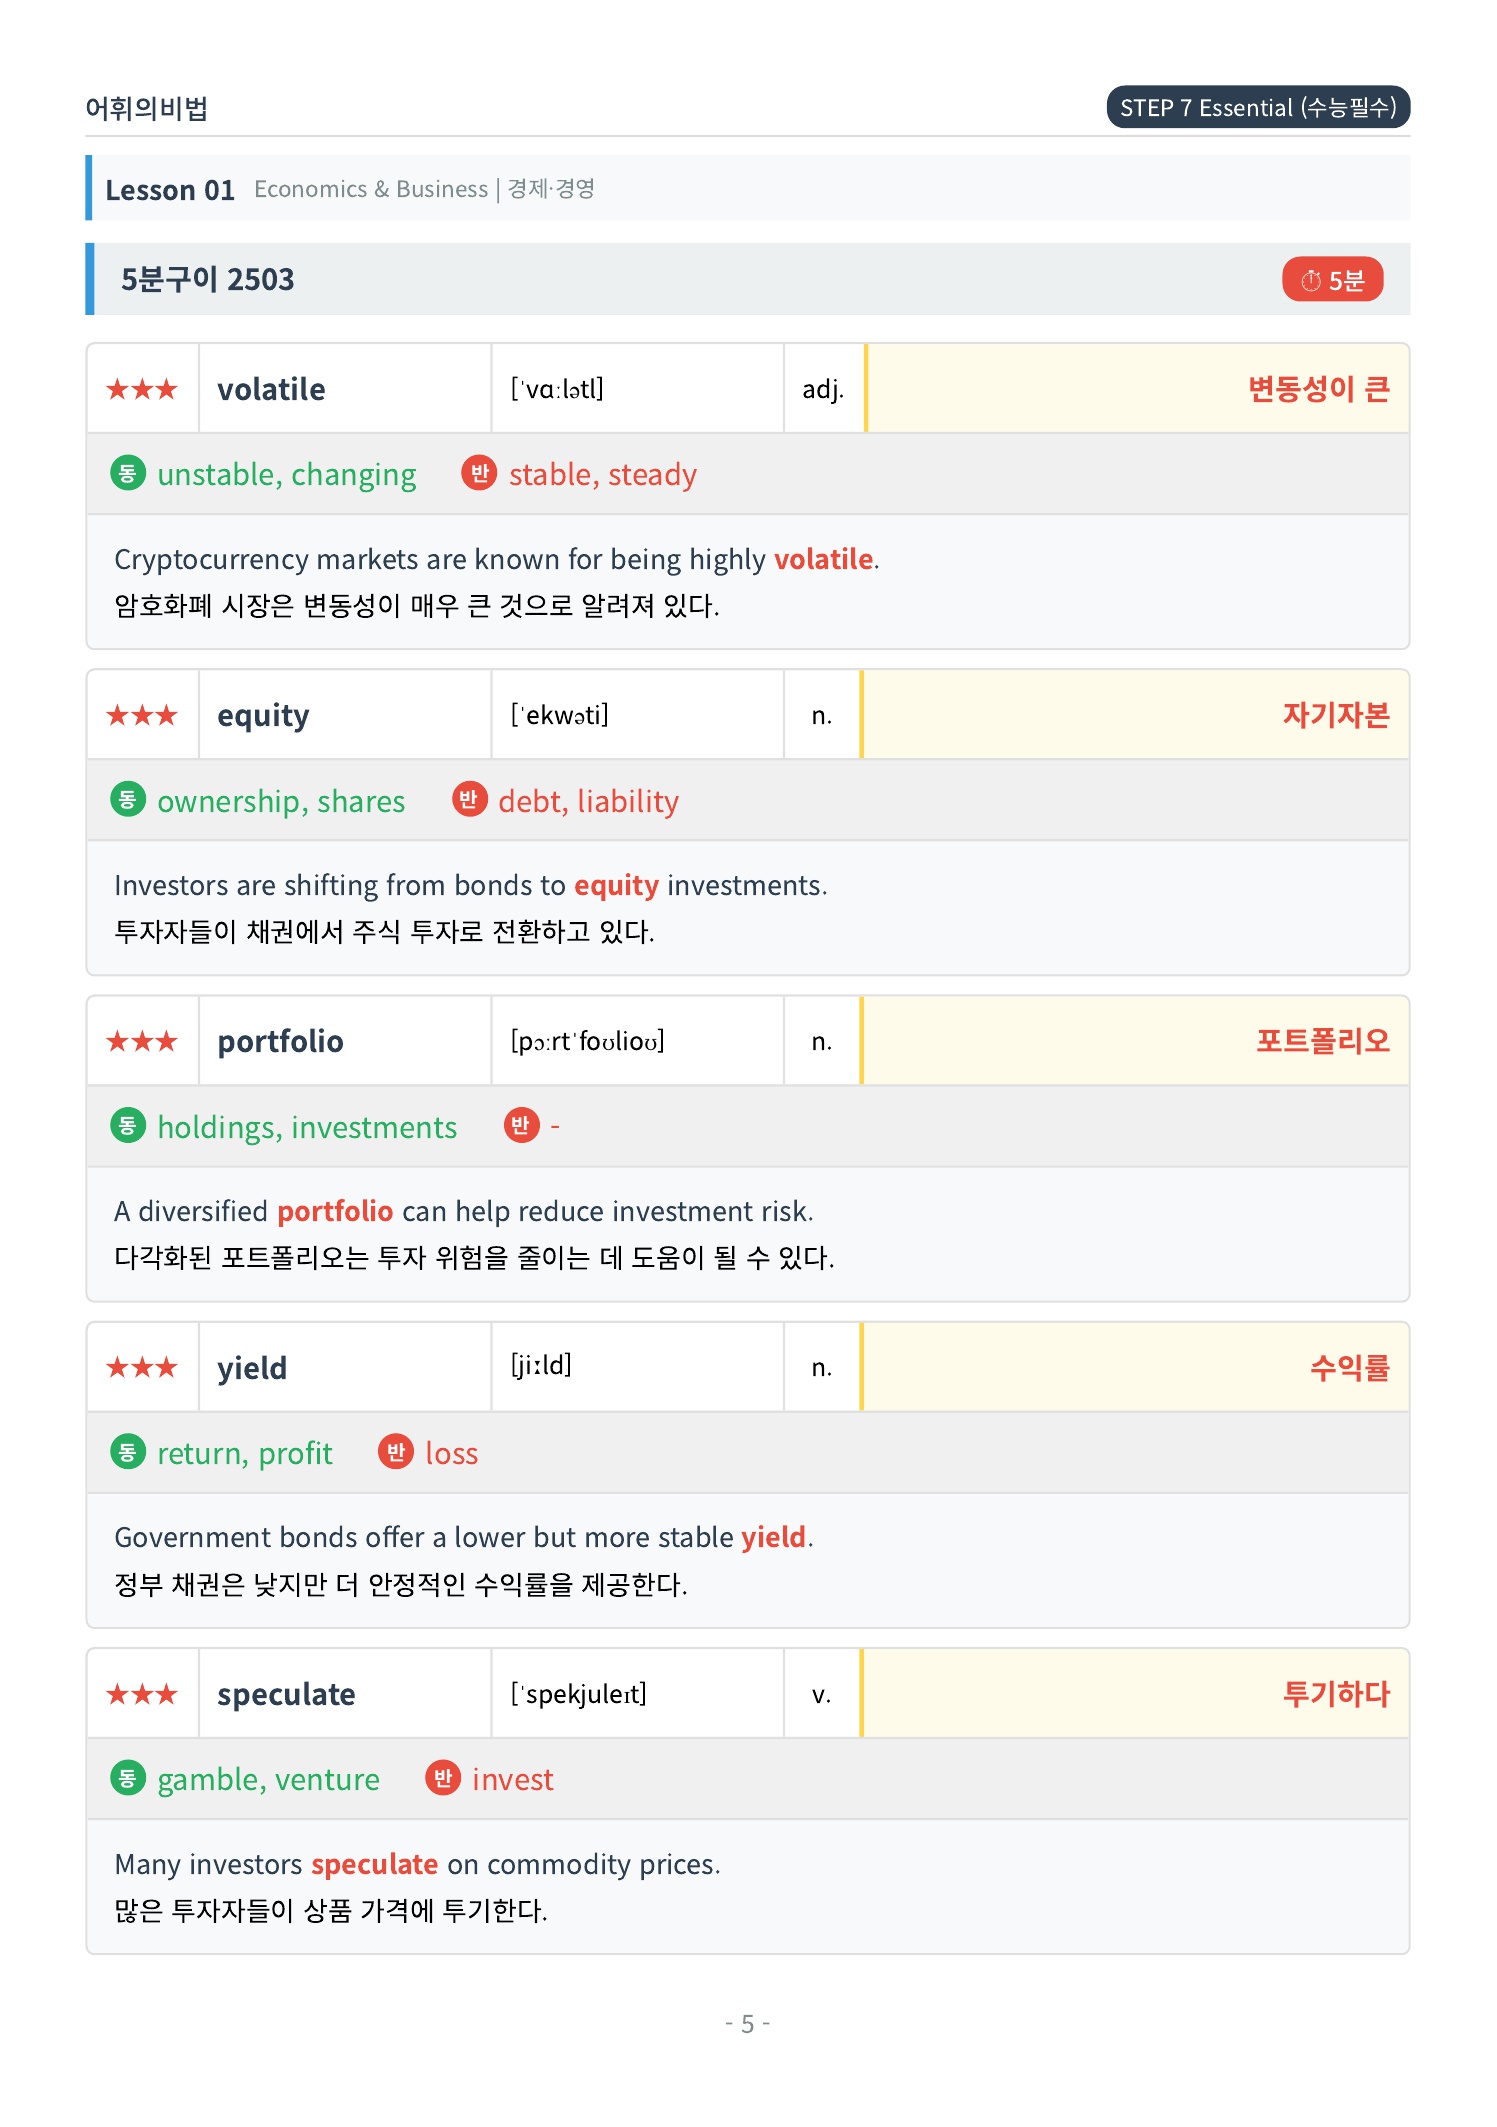1497x2127 pixels.
Task: Click the highlighted word speculate in the sentence
Action: pos(375,1864)
